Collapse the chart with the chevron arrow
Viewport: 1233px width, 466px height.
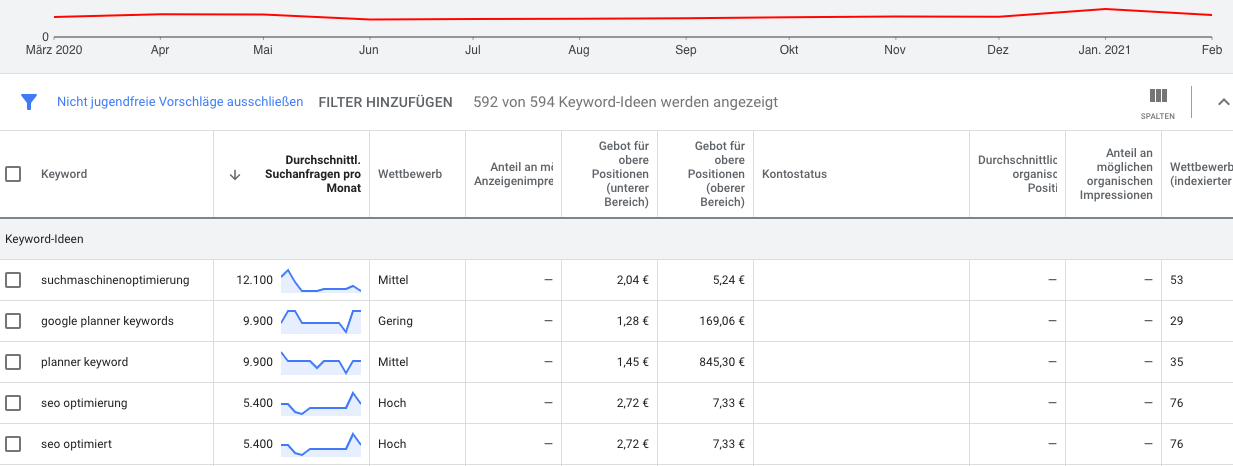pyautogui.click(x=1222, y=102)
